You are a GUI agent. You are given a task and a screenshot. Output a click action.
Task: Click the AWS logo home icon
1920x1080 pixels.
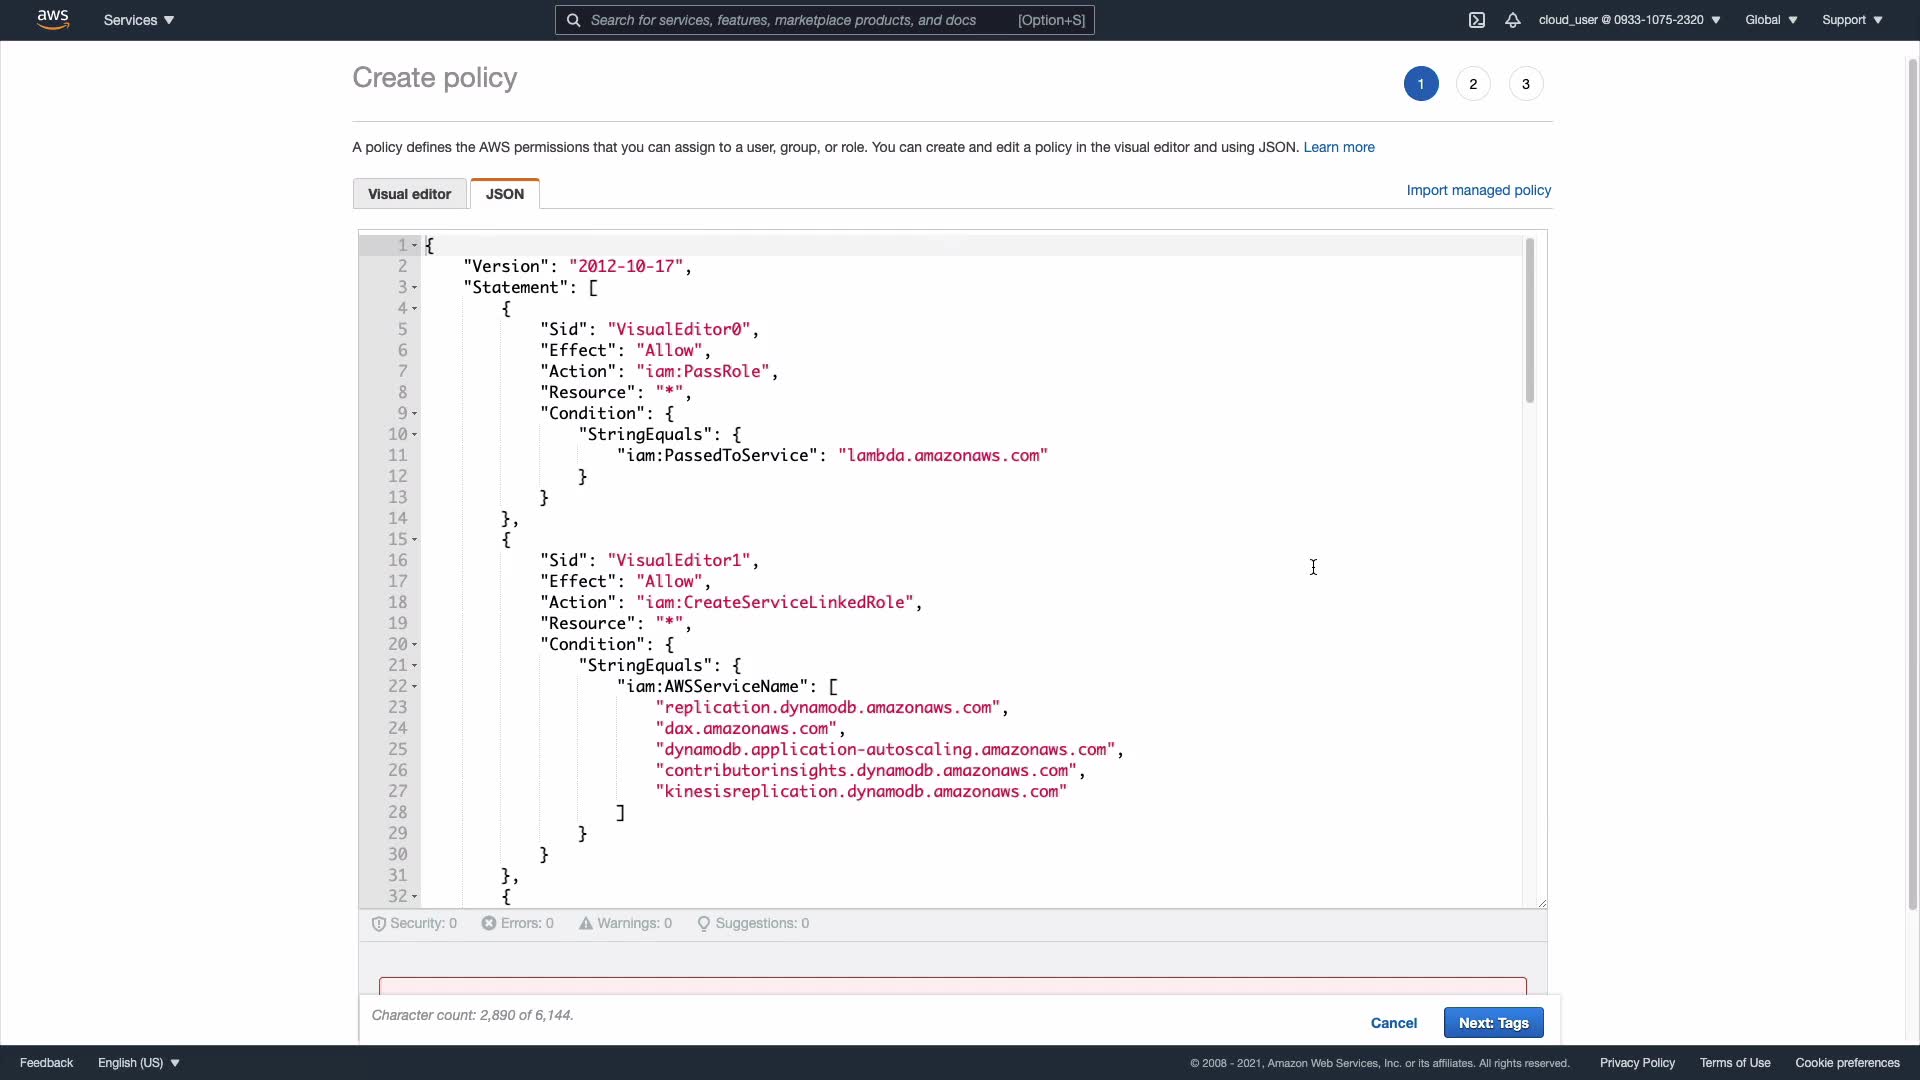53,20
